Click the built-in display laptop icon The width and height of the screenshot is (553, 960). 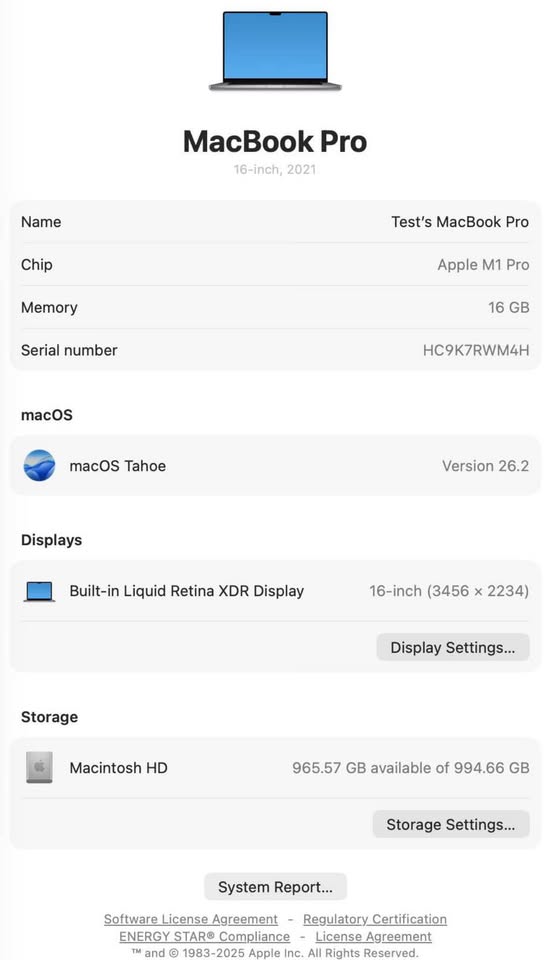[x=39, y=591]
